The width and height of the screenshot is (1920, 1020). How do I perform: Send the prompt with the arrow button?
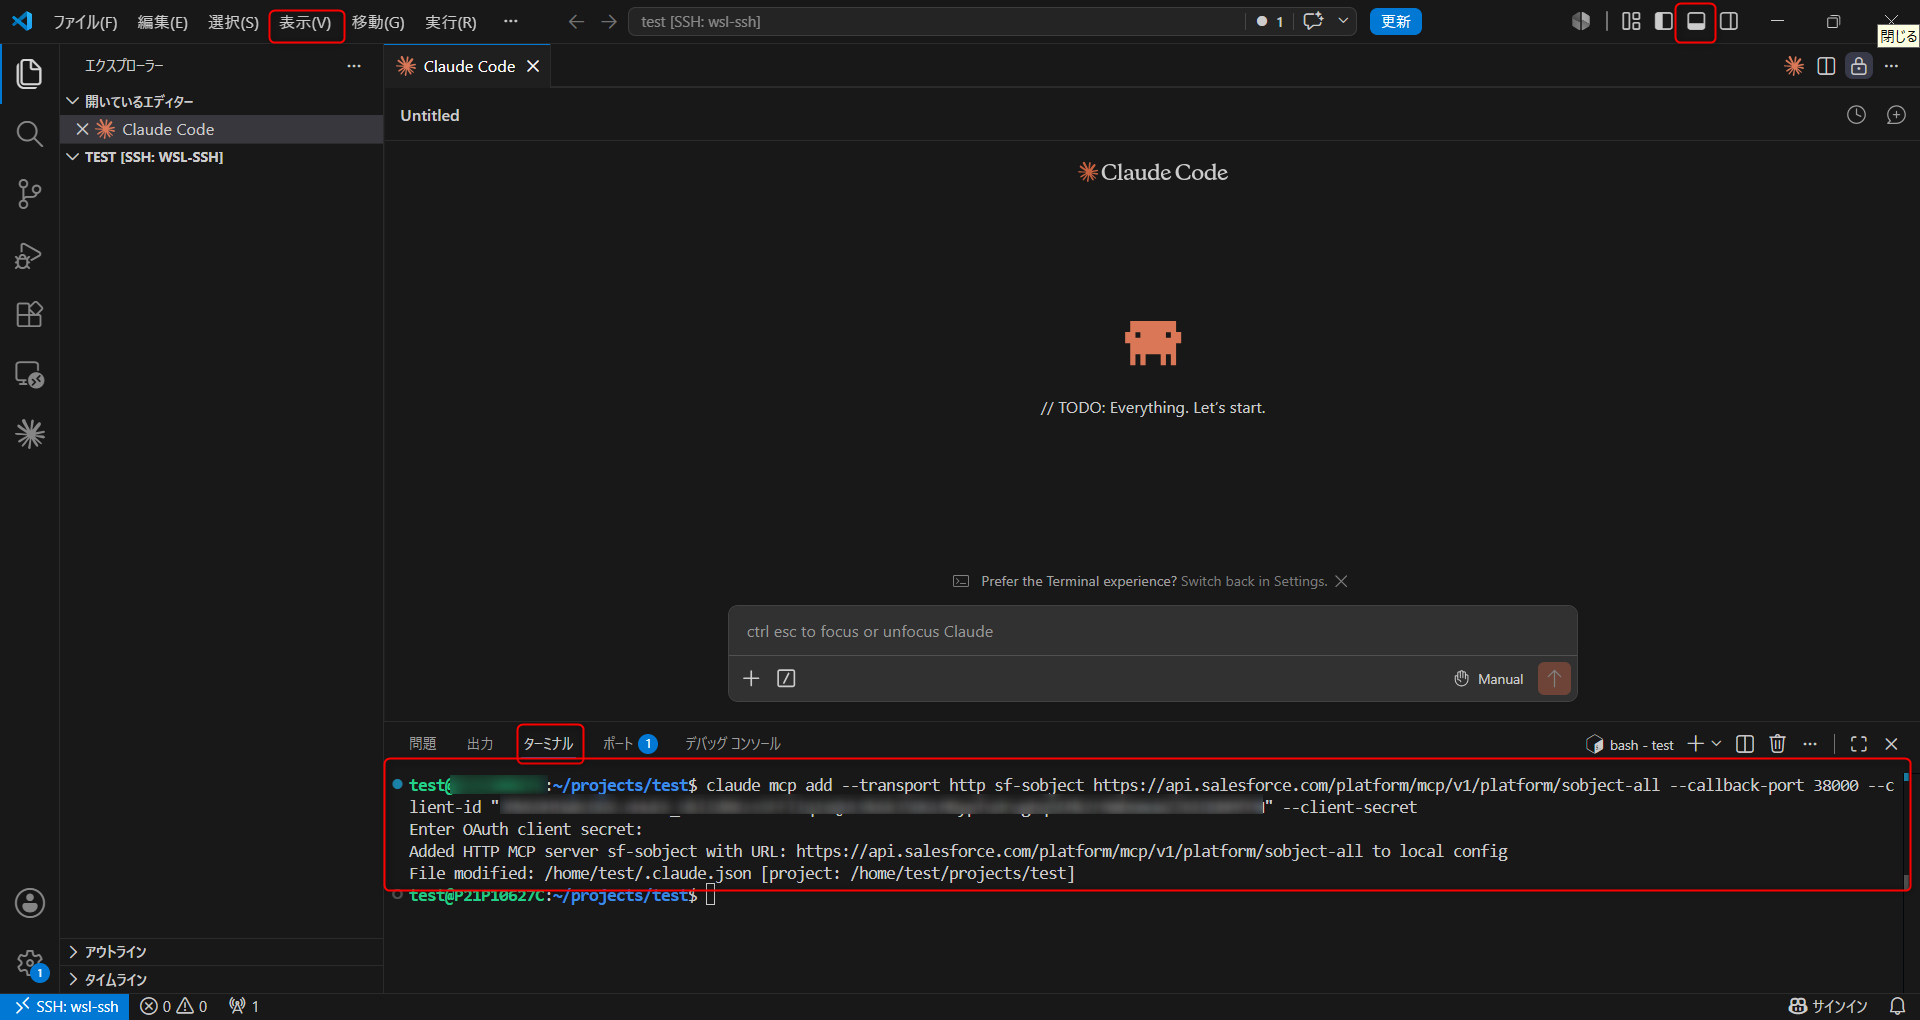[1554, 678]
